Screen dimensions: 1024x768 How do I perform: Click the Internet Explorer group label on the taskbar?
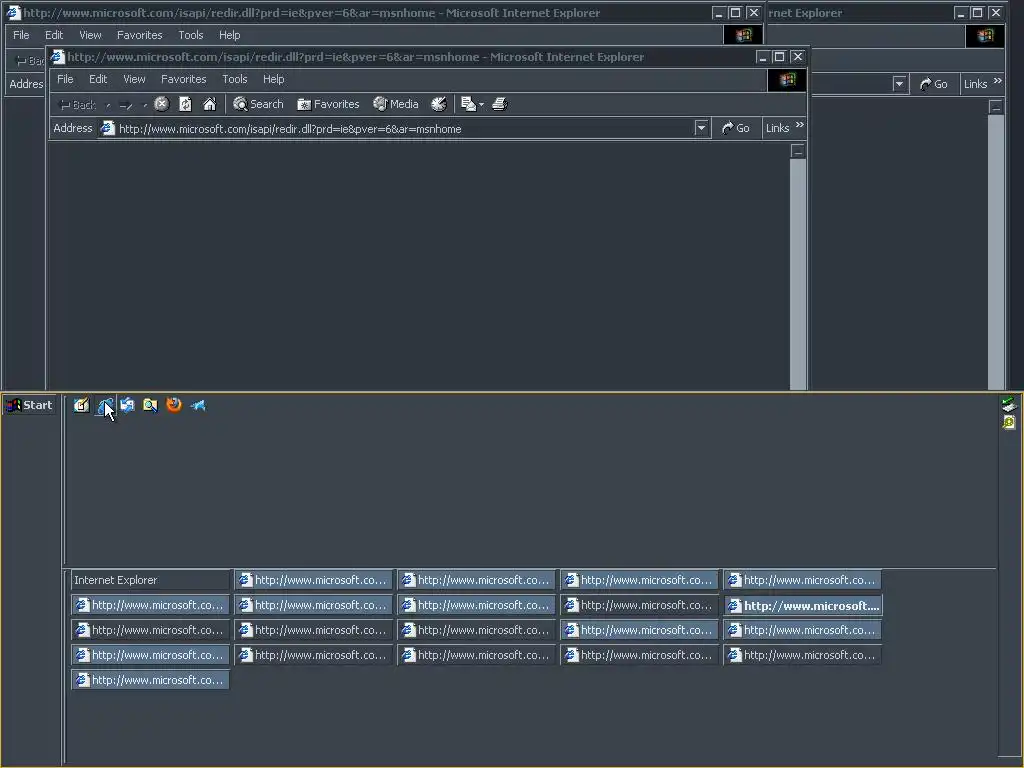tap(150, 580)
